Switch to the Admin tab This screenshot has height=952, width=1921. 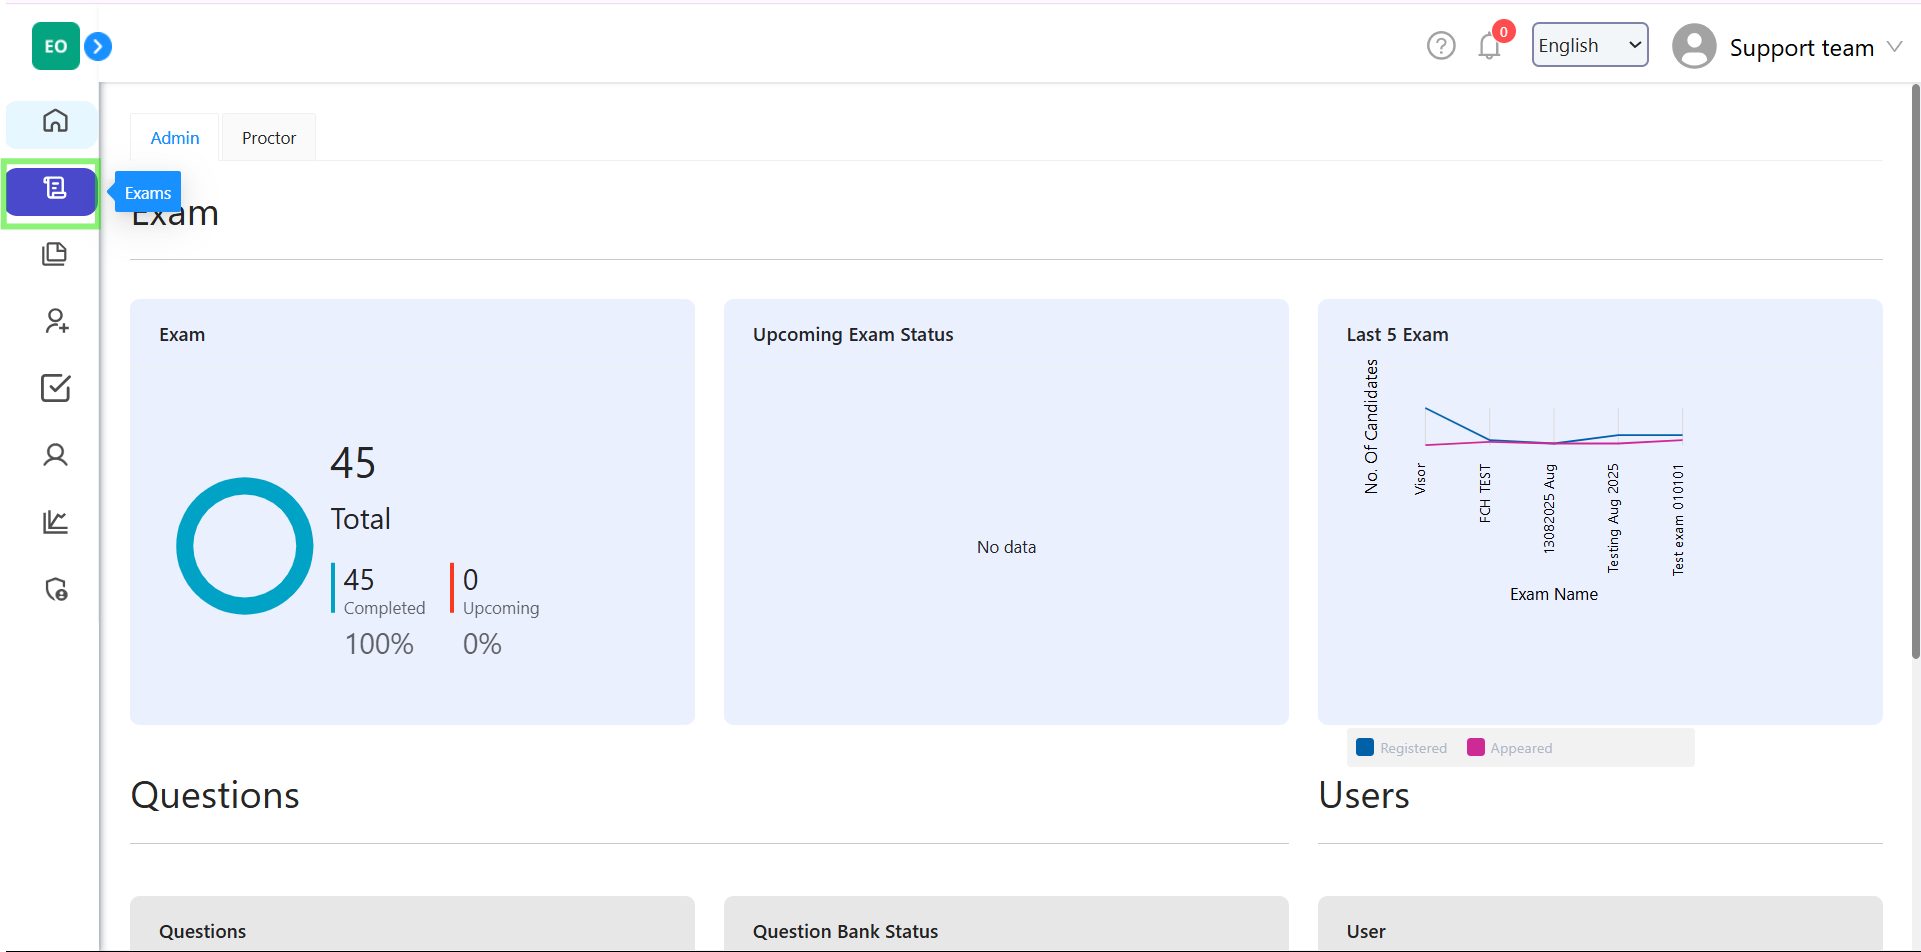click(175, 138)
